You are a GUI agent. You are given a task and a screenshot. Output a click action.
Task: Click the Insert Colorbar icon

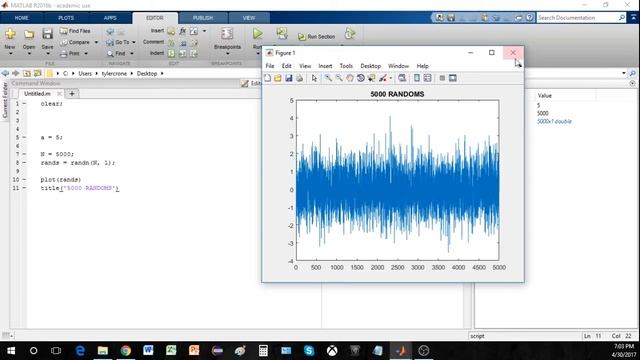tap(417, 78)
